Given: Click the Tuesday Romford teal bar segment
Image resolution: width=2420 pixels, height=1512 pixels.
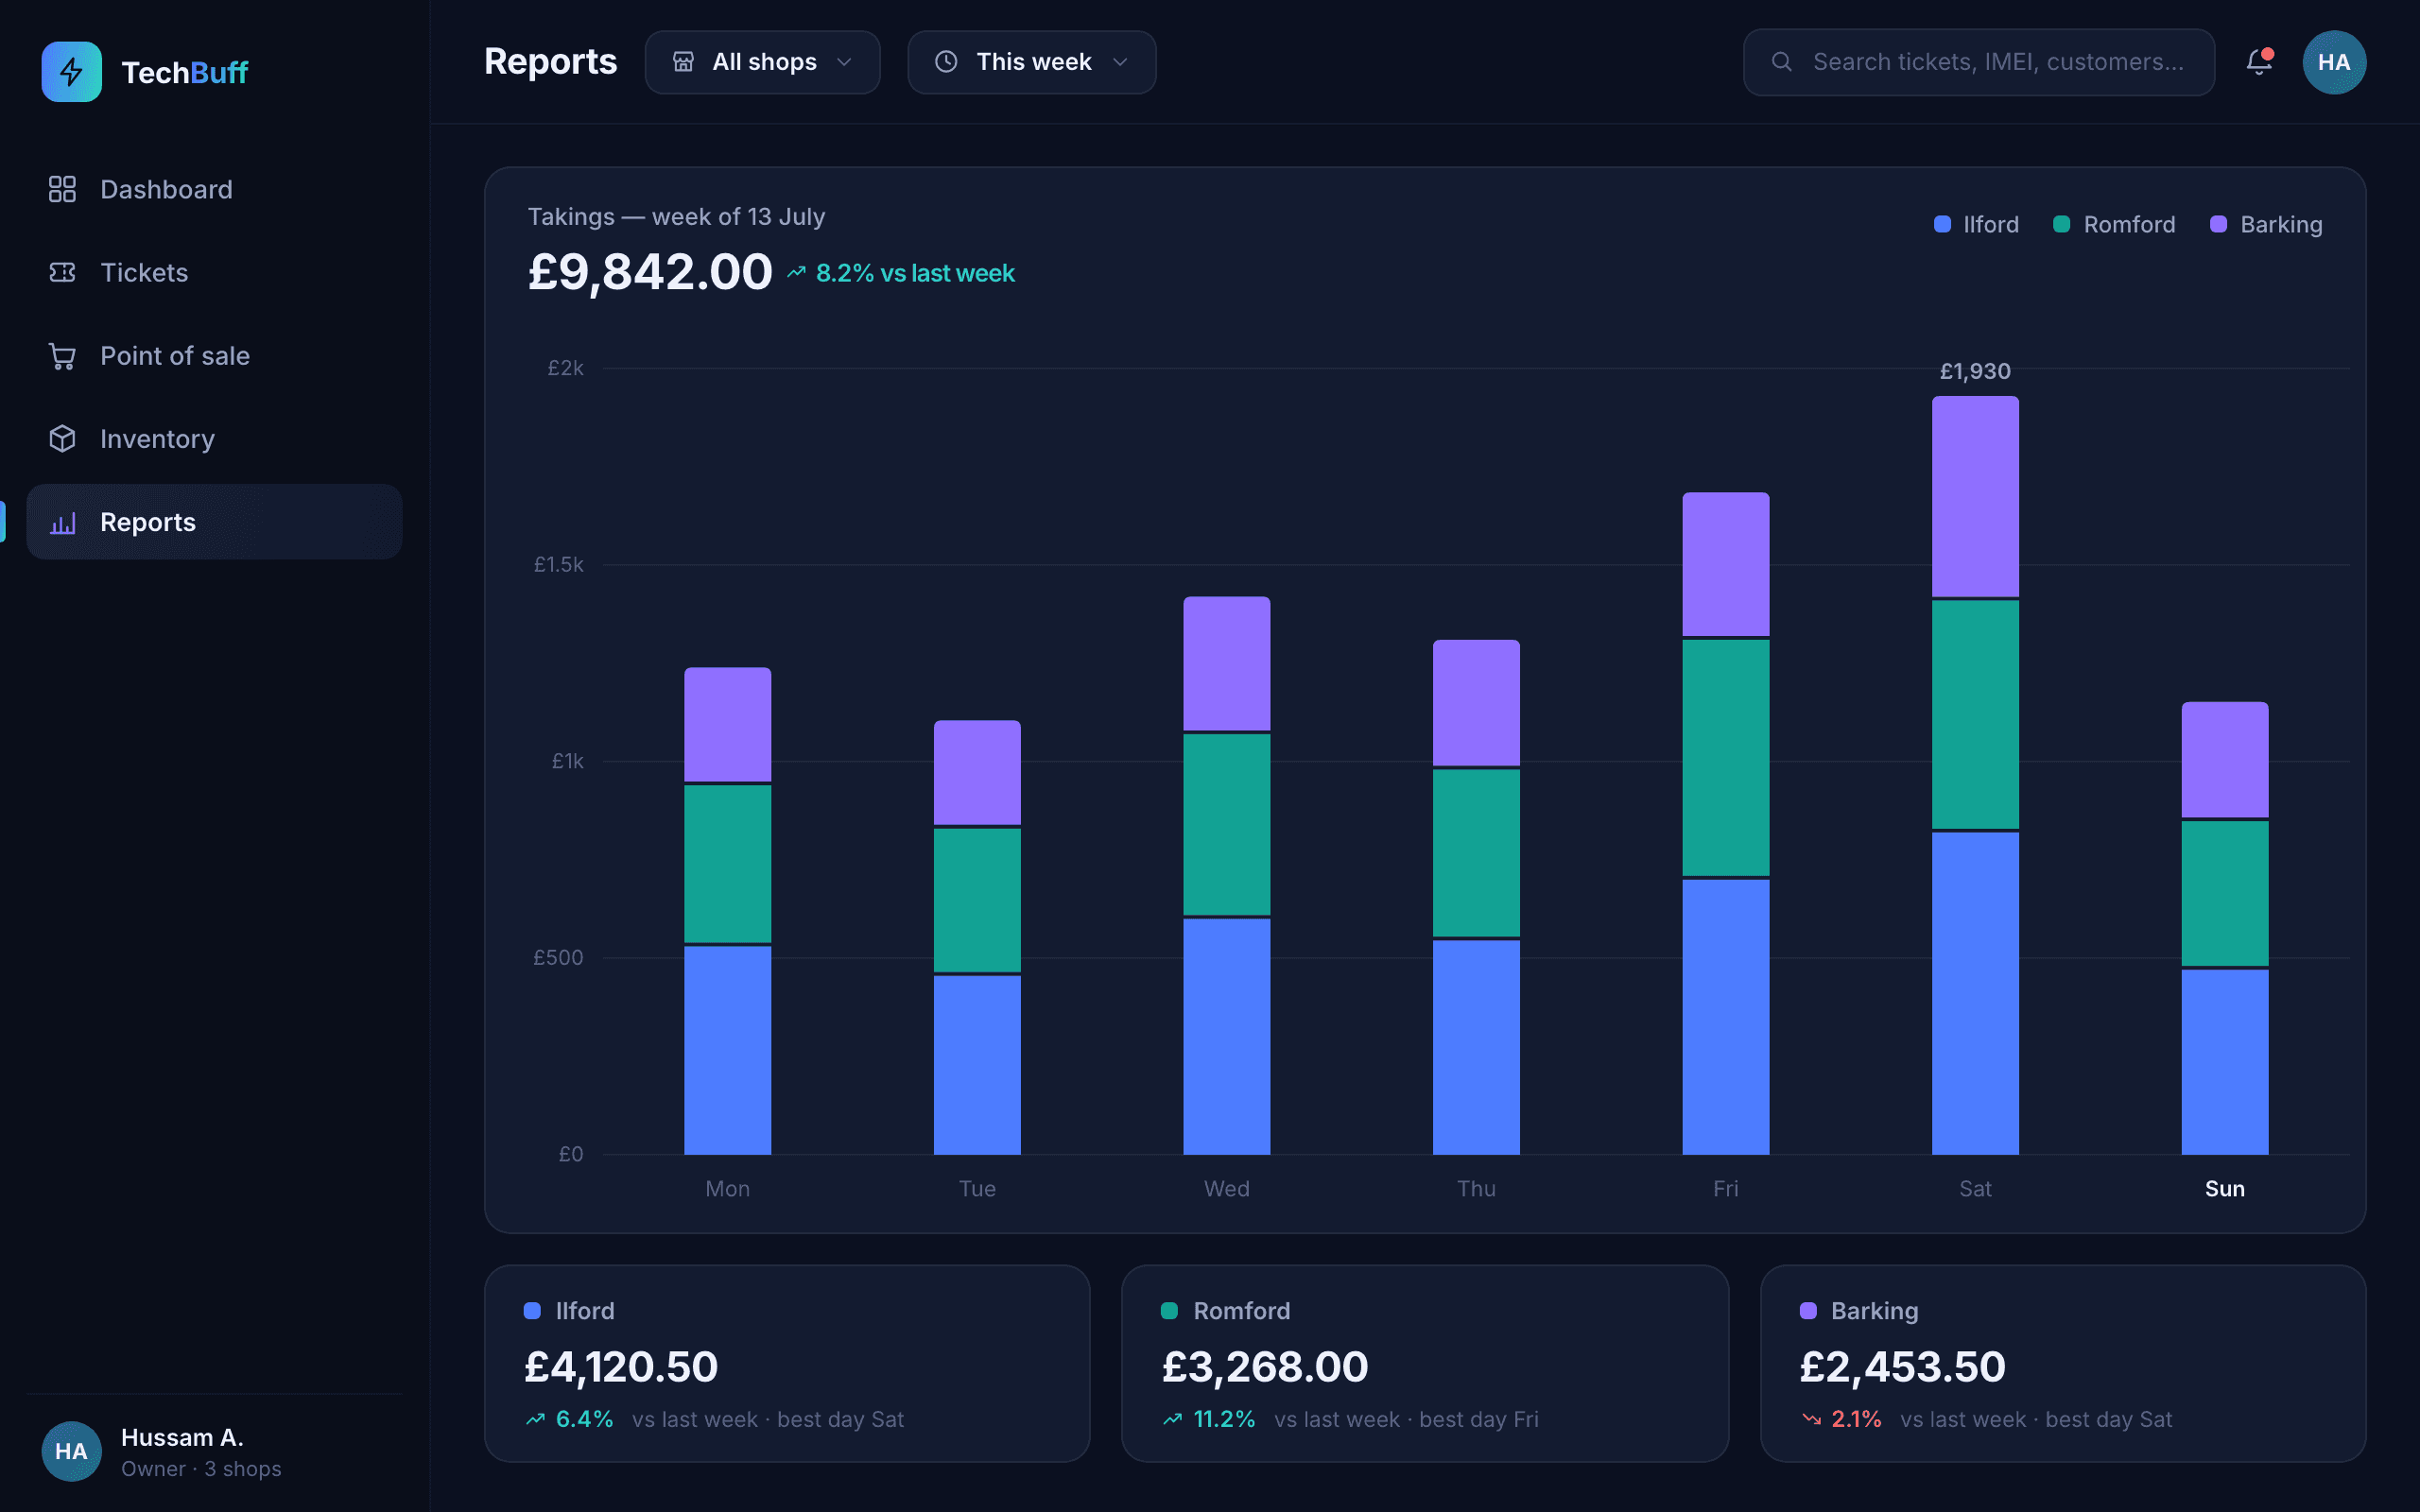Looking at the screenshot, I should [977, 900].
